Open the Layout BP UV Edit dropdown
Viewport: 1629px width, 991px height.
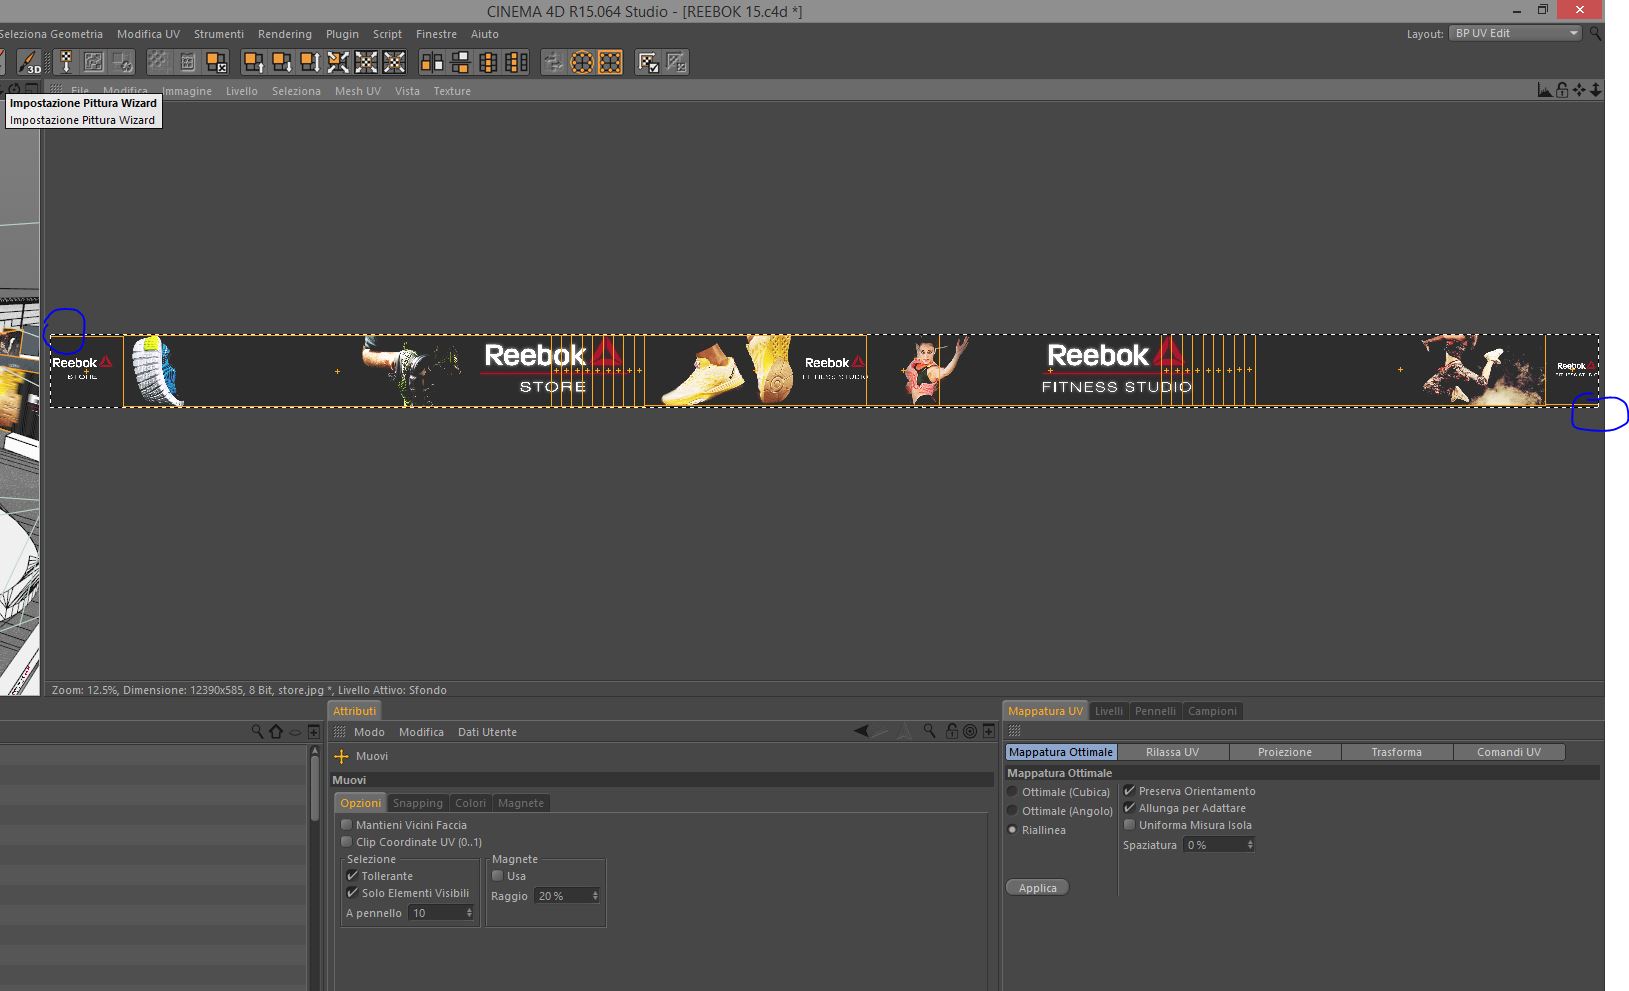1515,33
